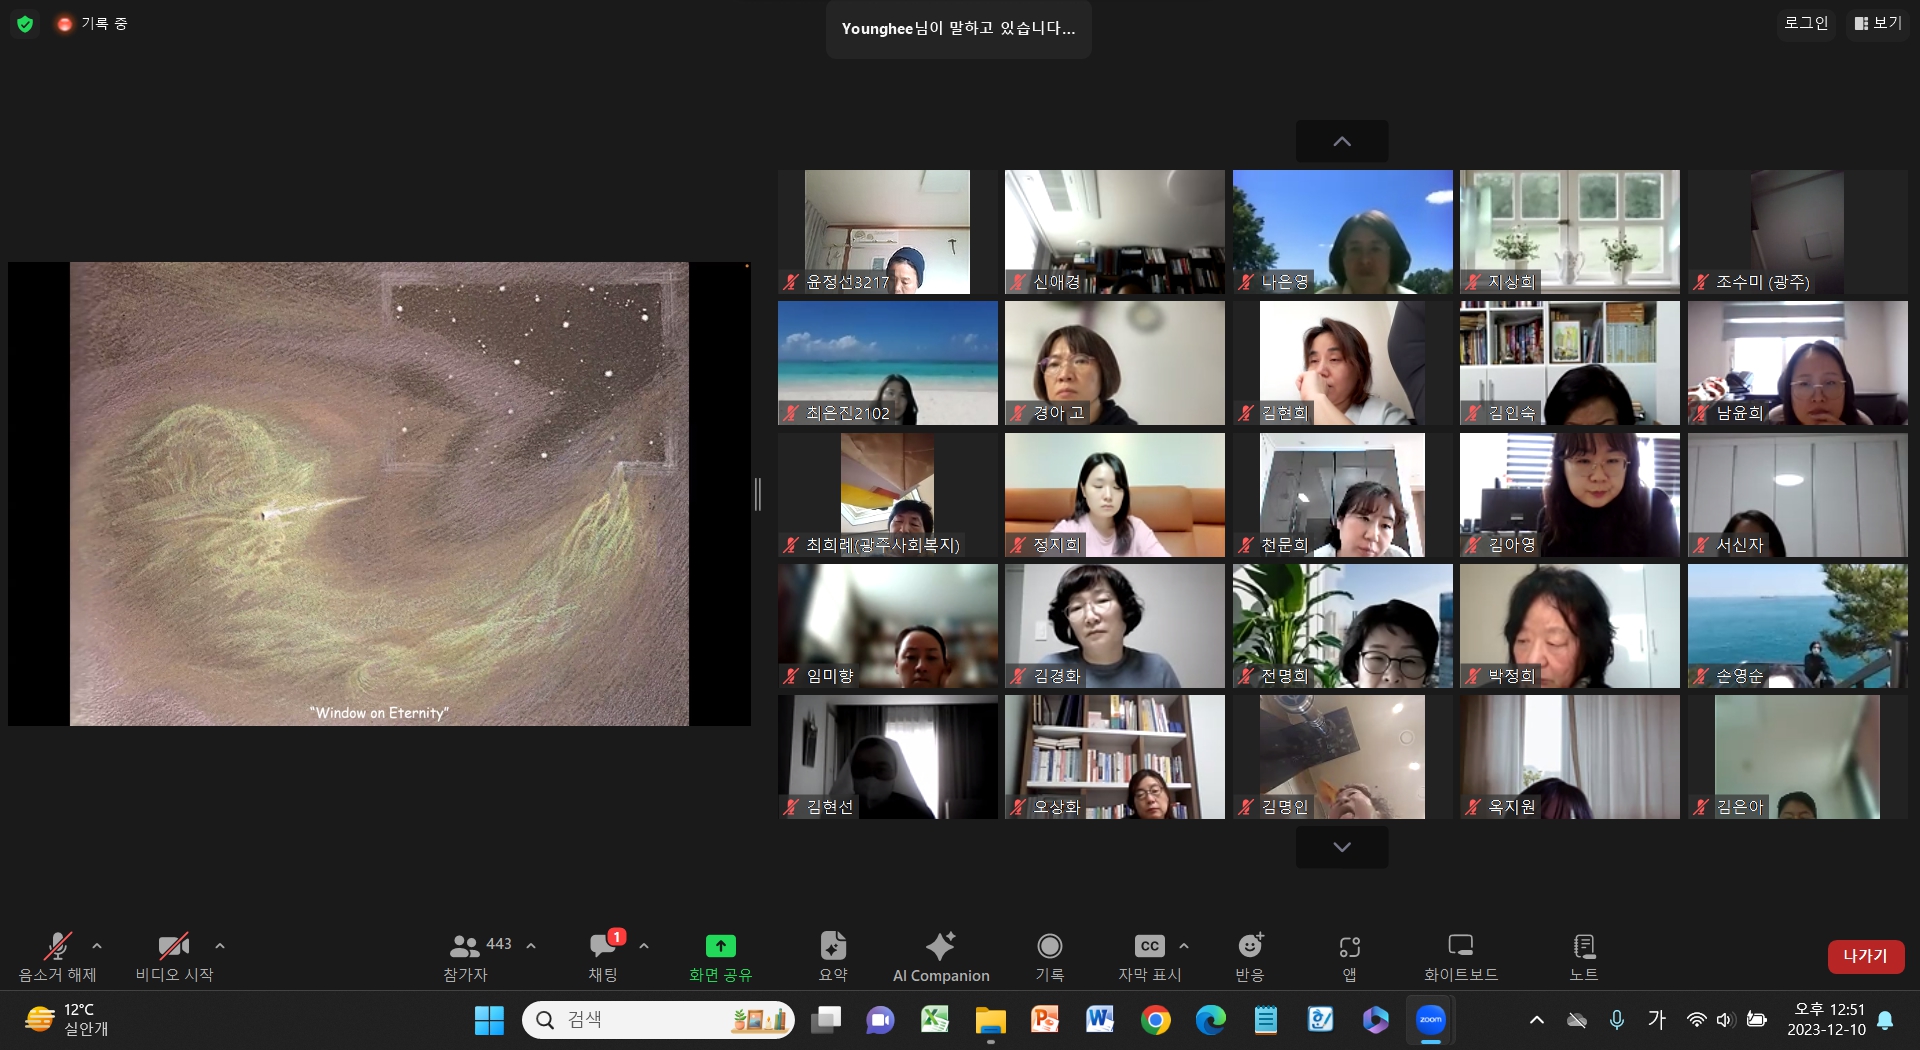1920x1050 pixels.
Task: Open Microsoft Edge from taskbar
Action: pos(1211,1020)
